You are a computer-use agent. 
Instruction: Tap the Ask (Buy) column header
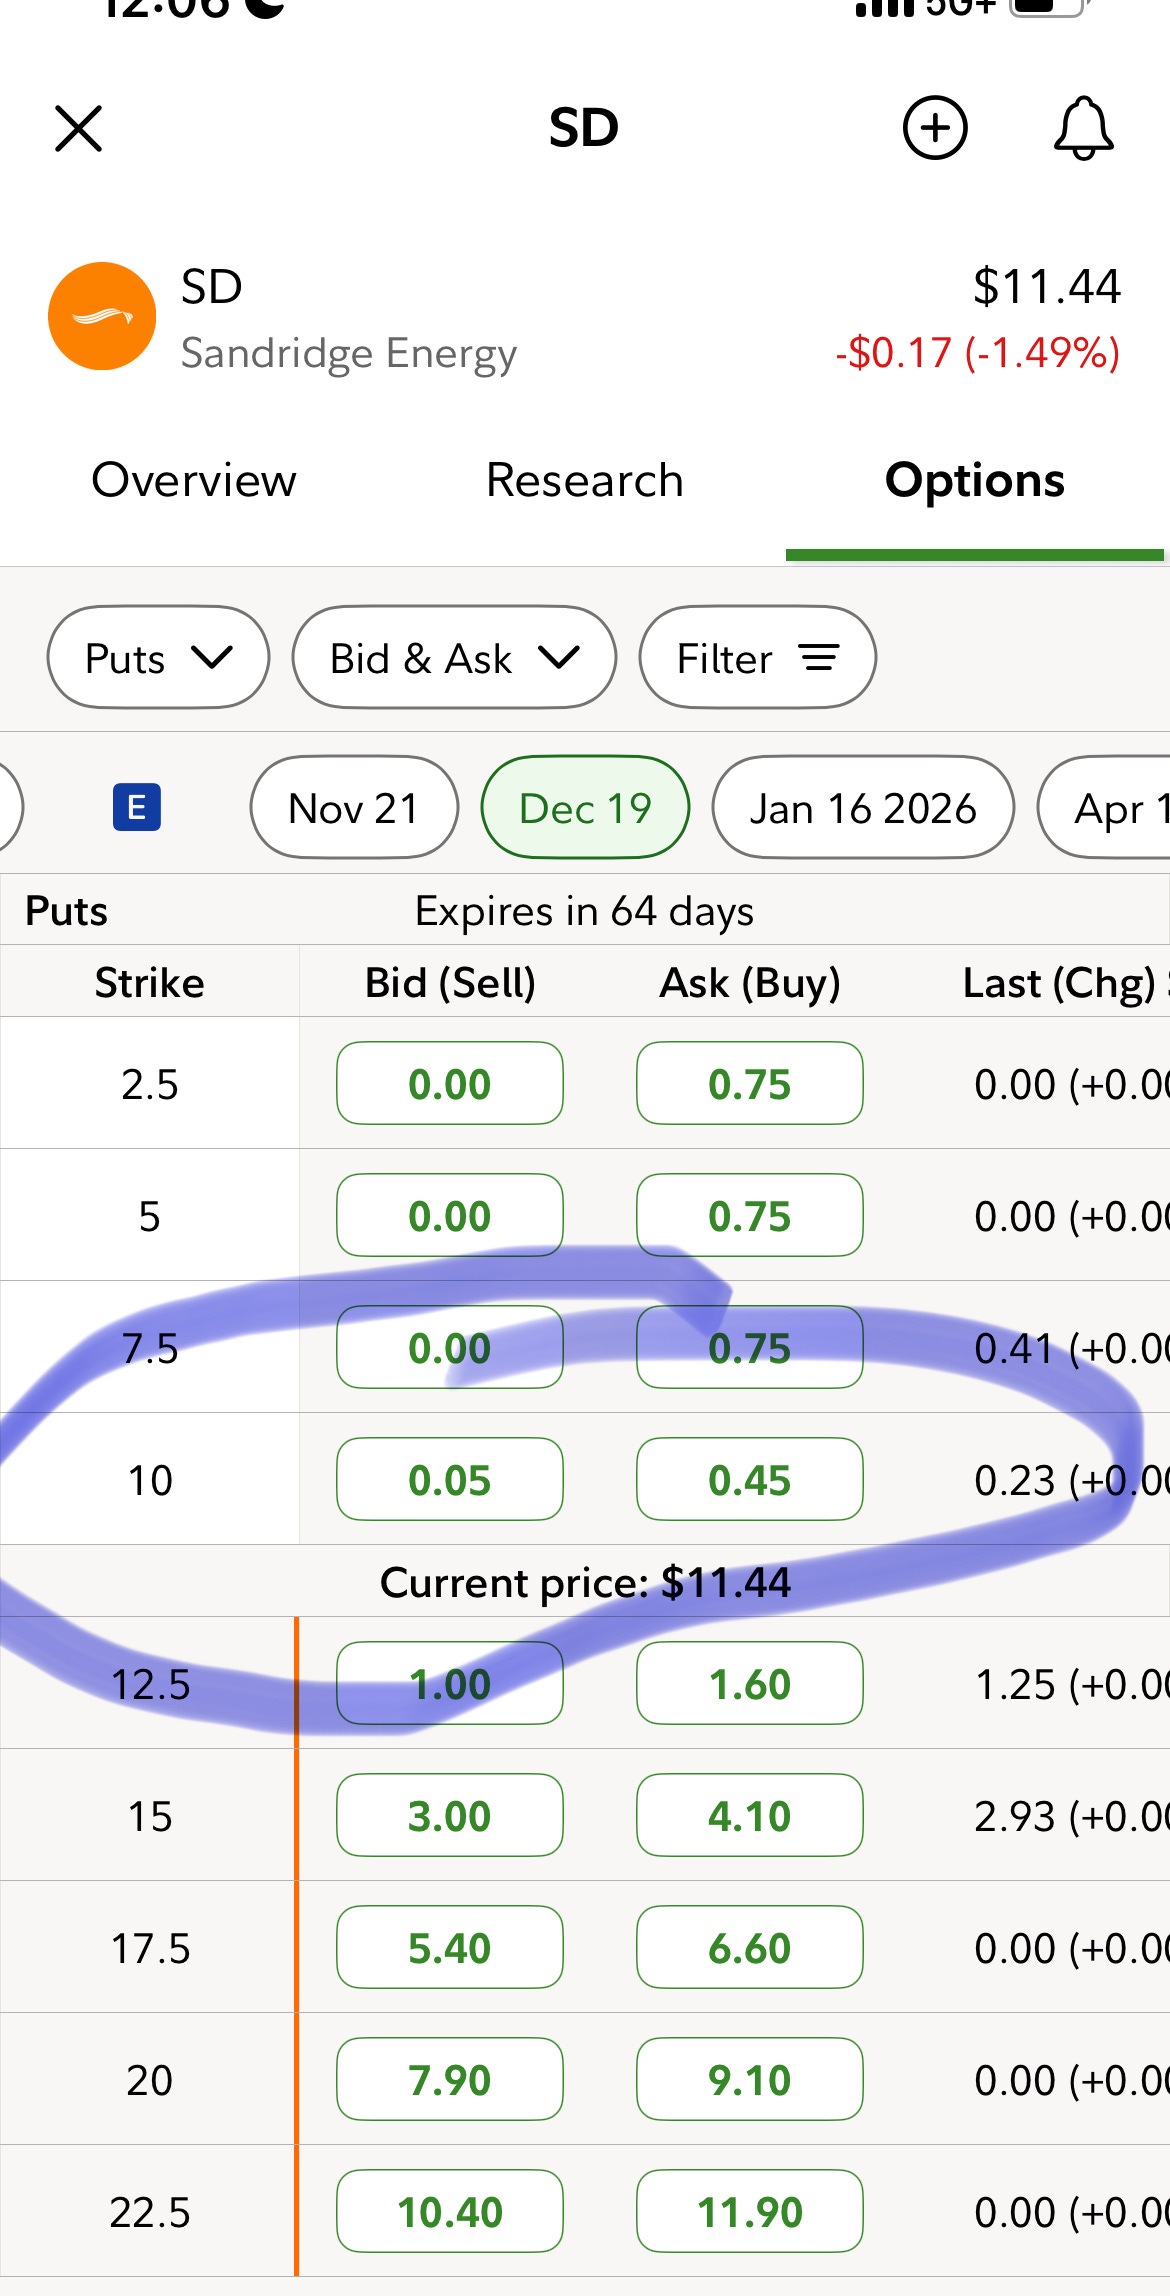click(x=750, y=982)
